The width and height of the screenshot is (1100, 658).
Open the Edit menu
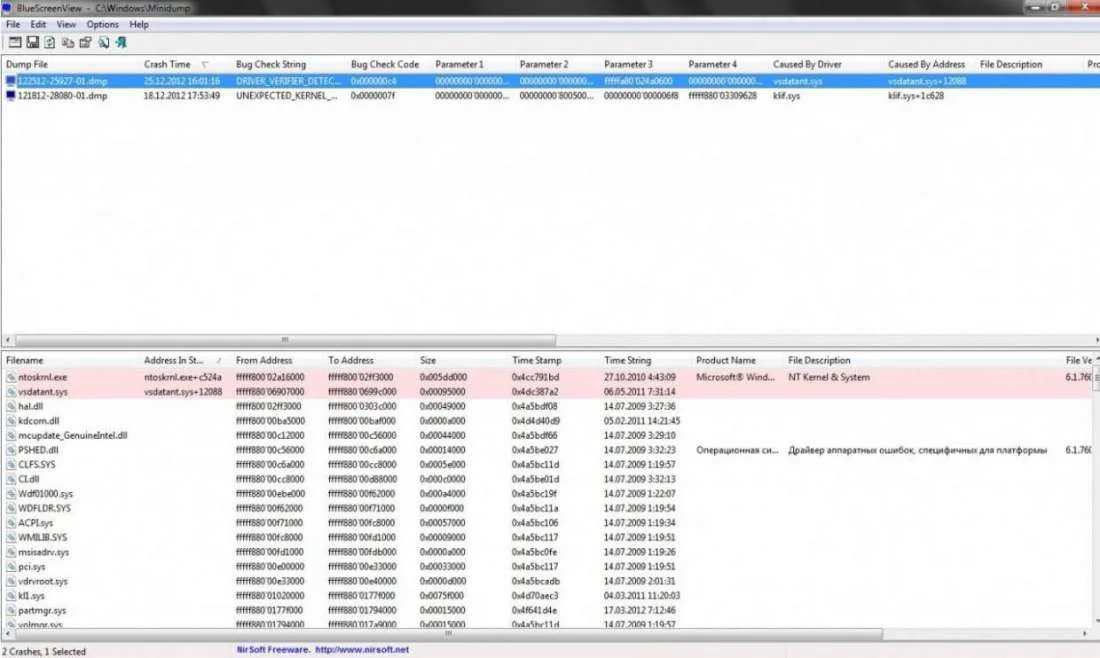pos(38,25)
